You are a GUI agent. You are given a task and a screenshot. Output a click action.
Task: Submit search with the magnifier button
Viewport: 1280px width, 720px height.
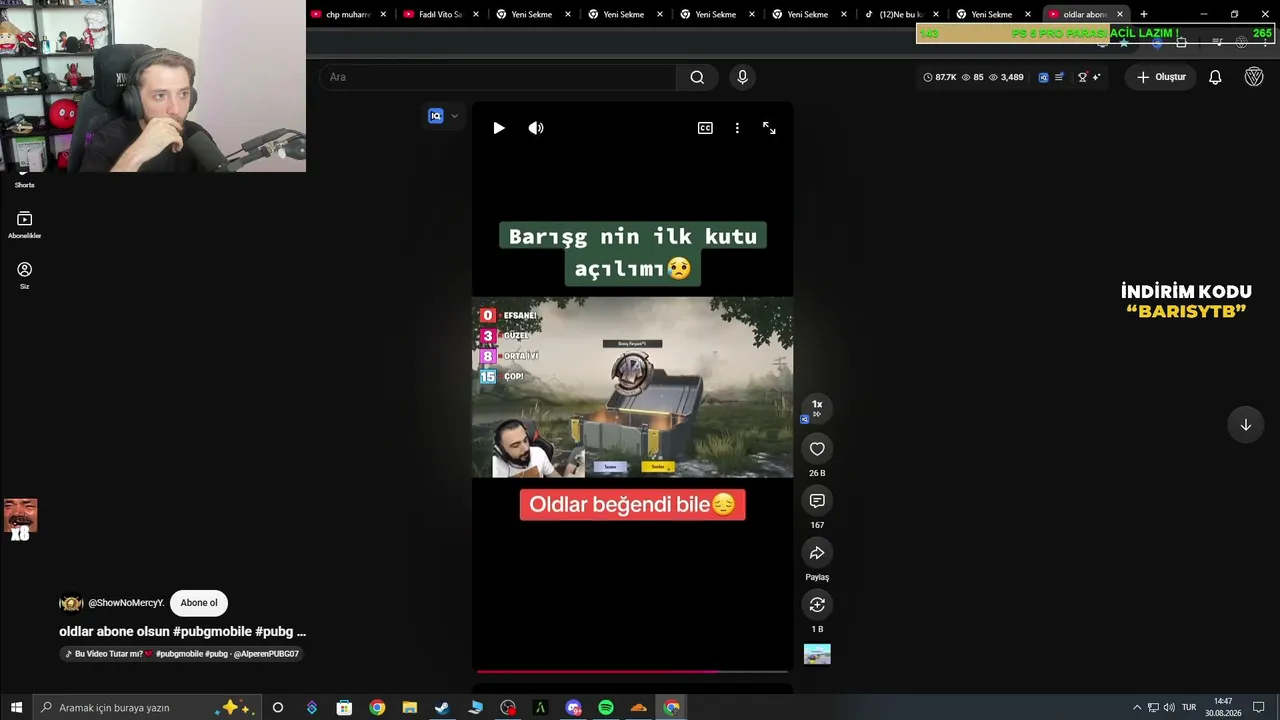697,77
